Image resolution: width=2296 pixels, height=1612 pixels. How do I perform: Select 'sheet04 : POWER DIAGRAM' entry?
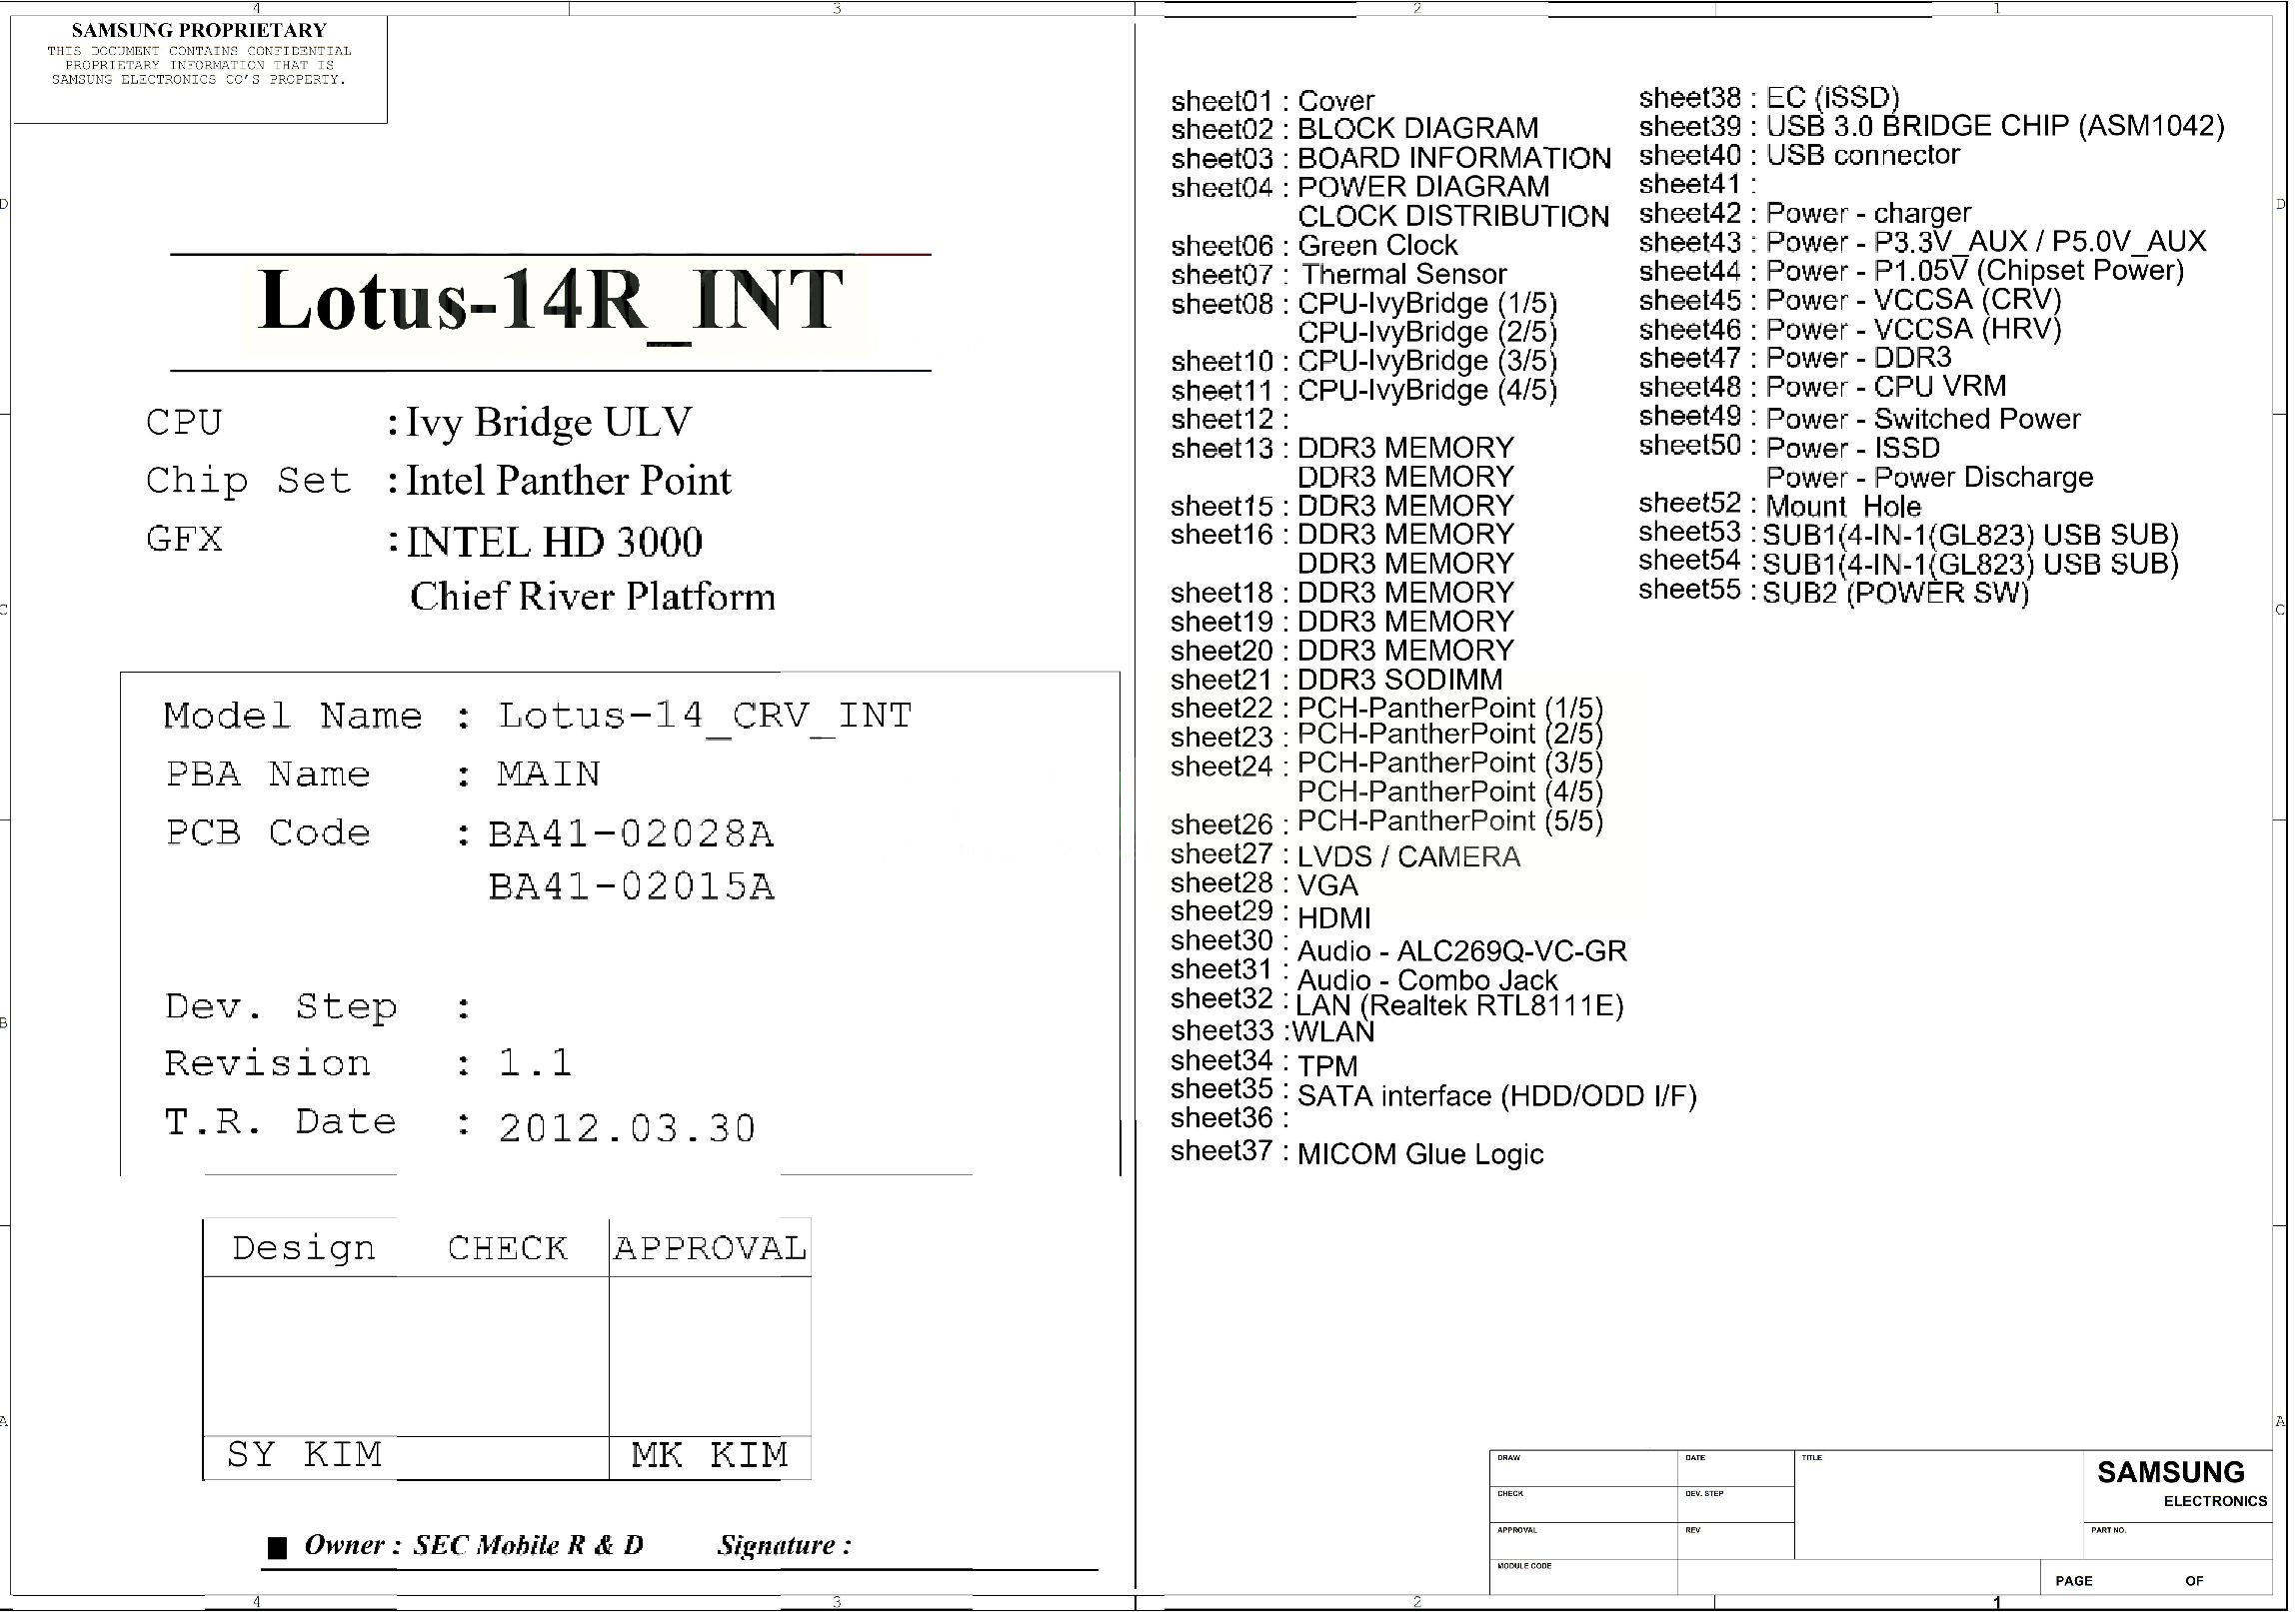pyautogui.click(x=1360, y=187)
